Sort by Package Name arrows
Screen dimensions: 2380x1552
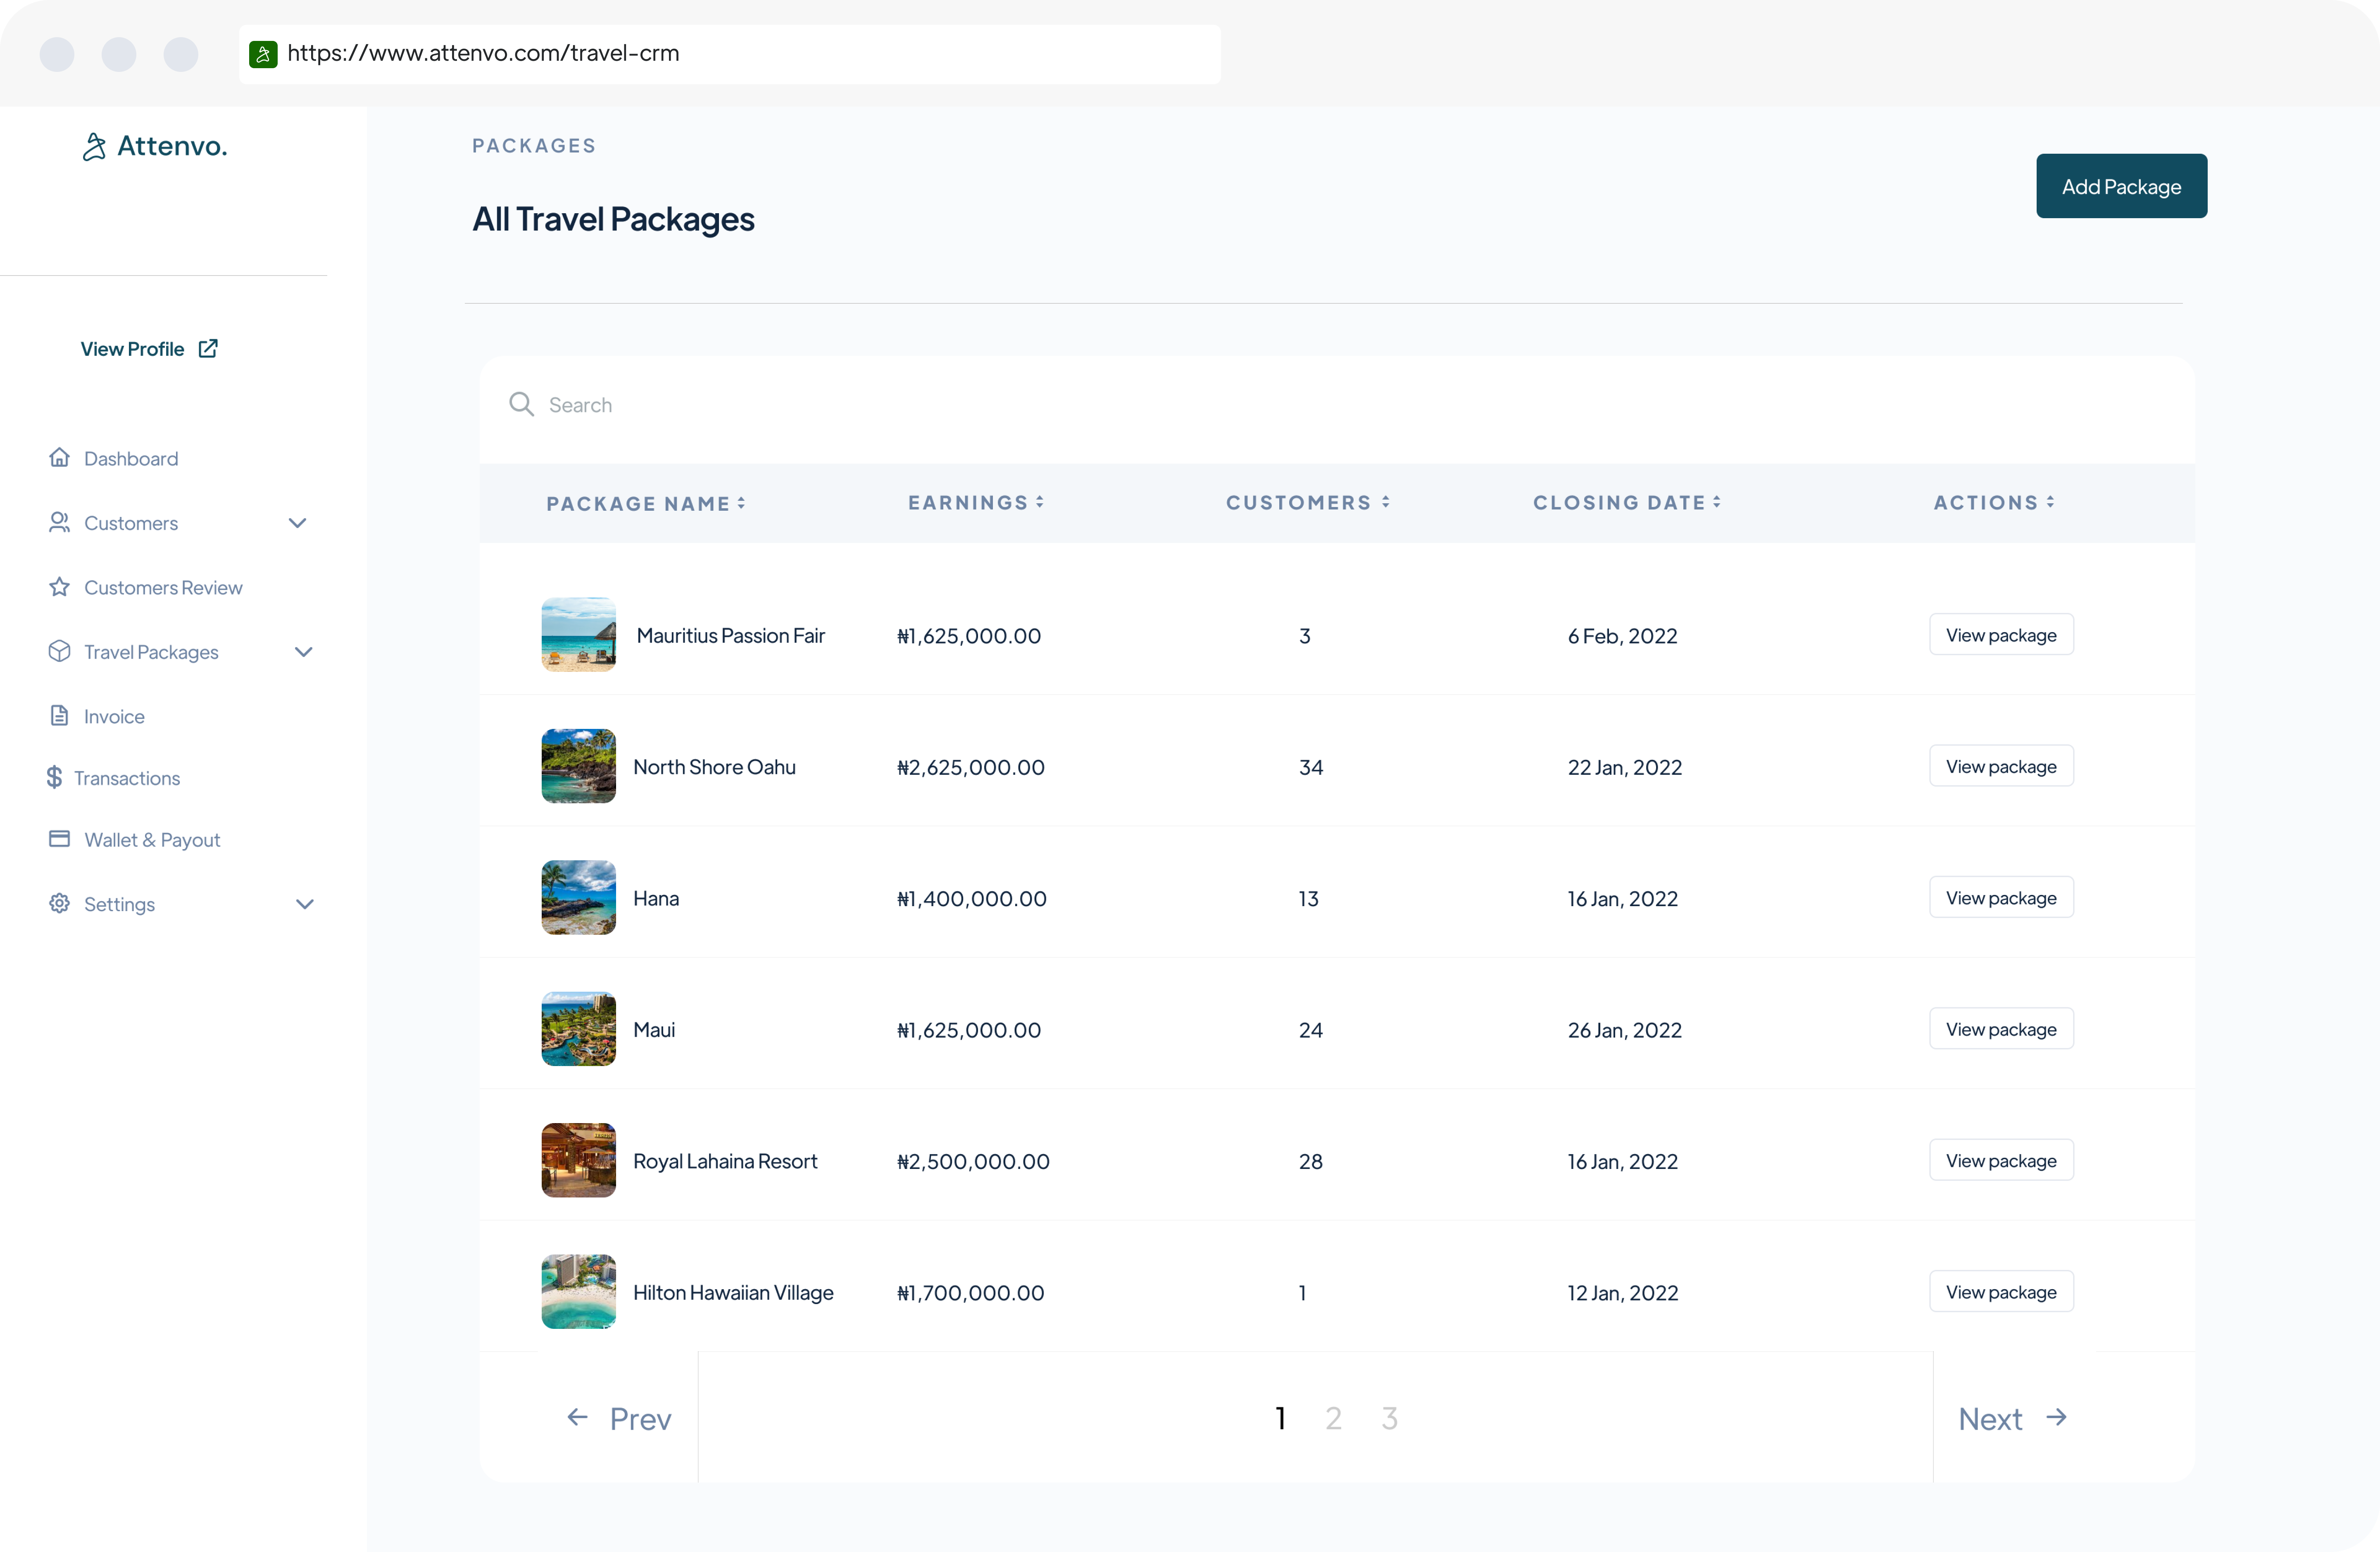pyautogui.click(x=741, y=503)
